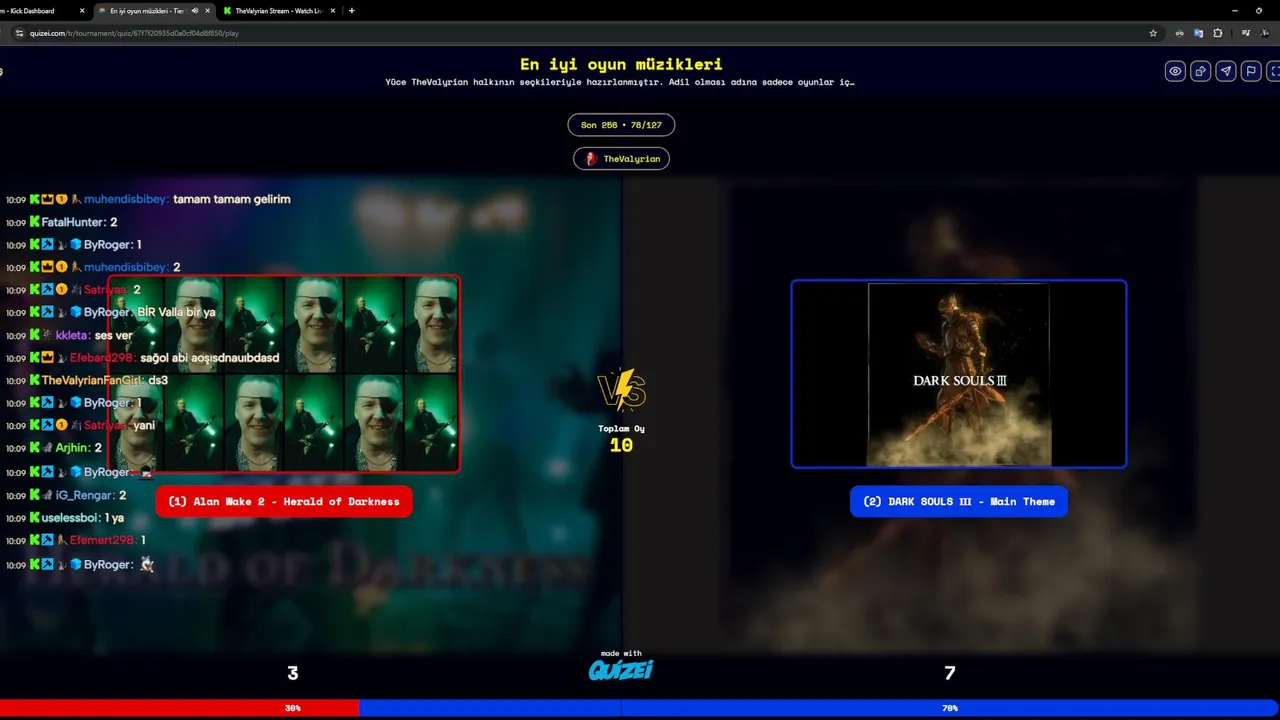
Task: Click kkleta's message ses ver
Action: [x=114, y=335]
